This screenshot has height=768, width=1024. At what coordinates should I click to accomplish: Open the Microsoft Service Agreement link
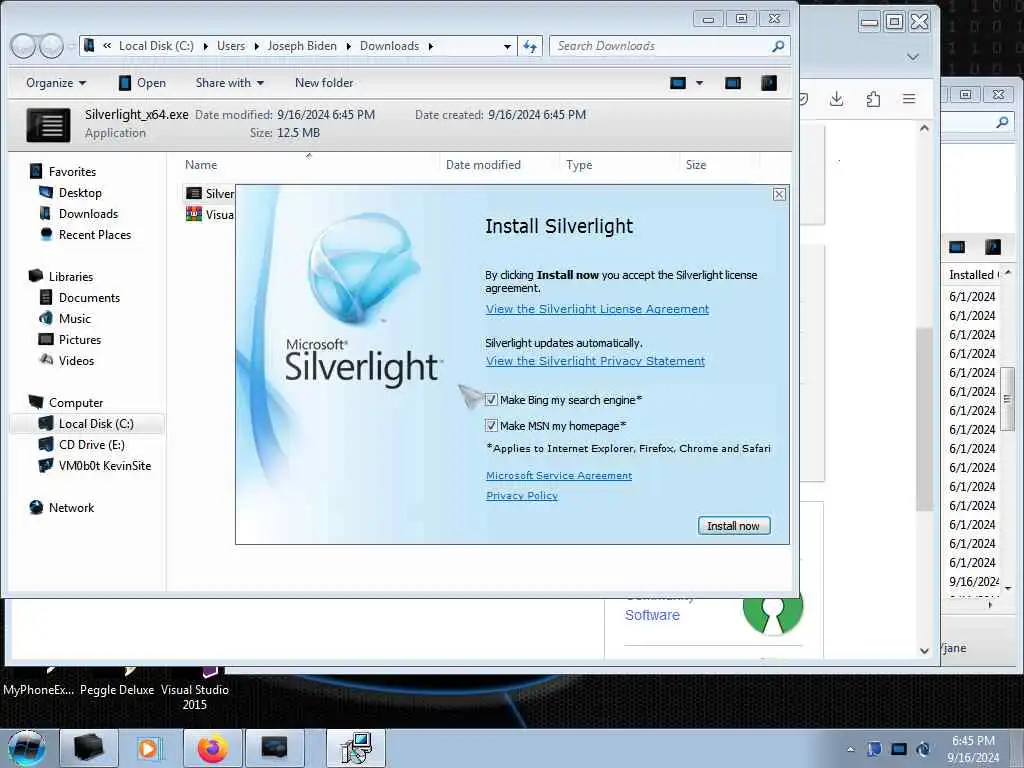click(559, 475)
